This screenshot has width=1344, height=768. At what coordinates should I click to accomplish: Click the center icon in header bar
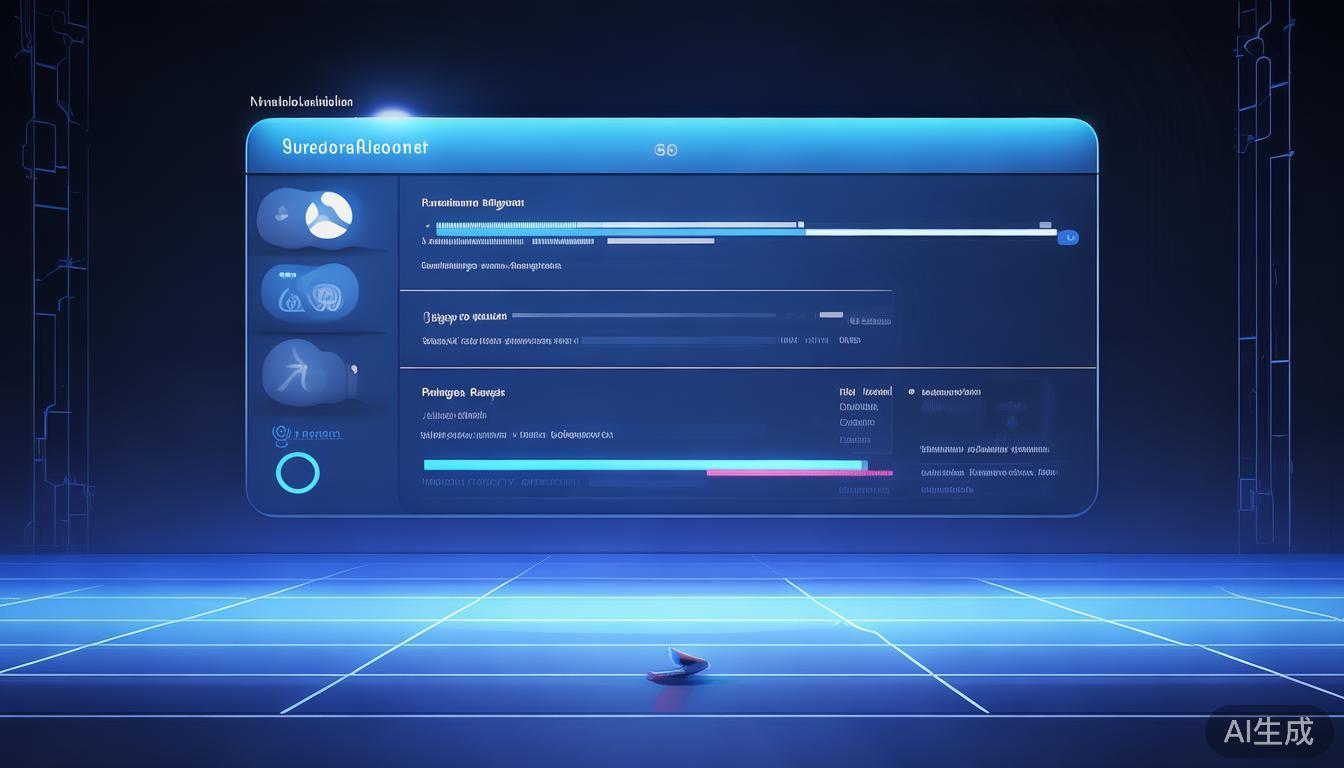(665, 150)
